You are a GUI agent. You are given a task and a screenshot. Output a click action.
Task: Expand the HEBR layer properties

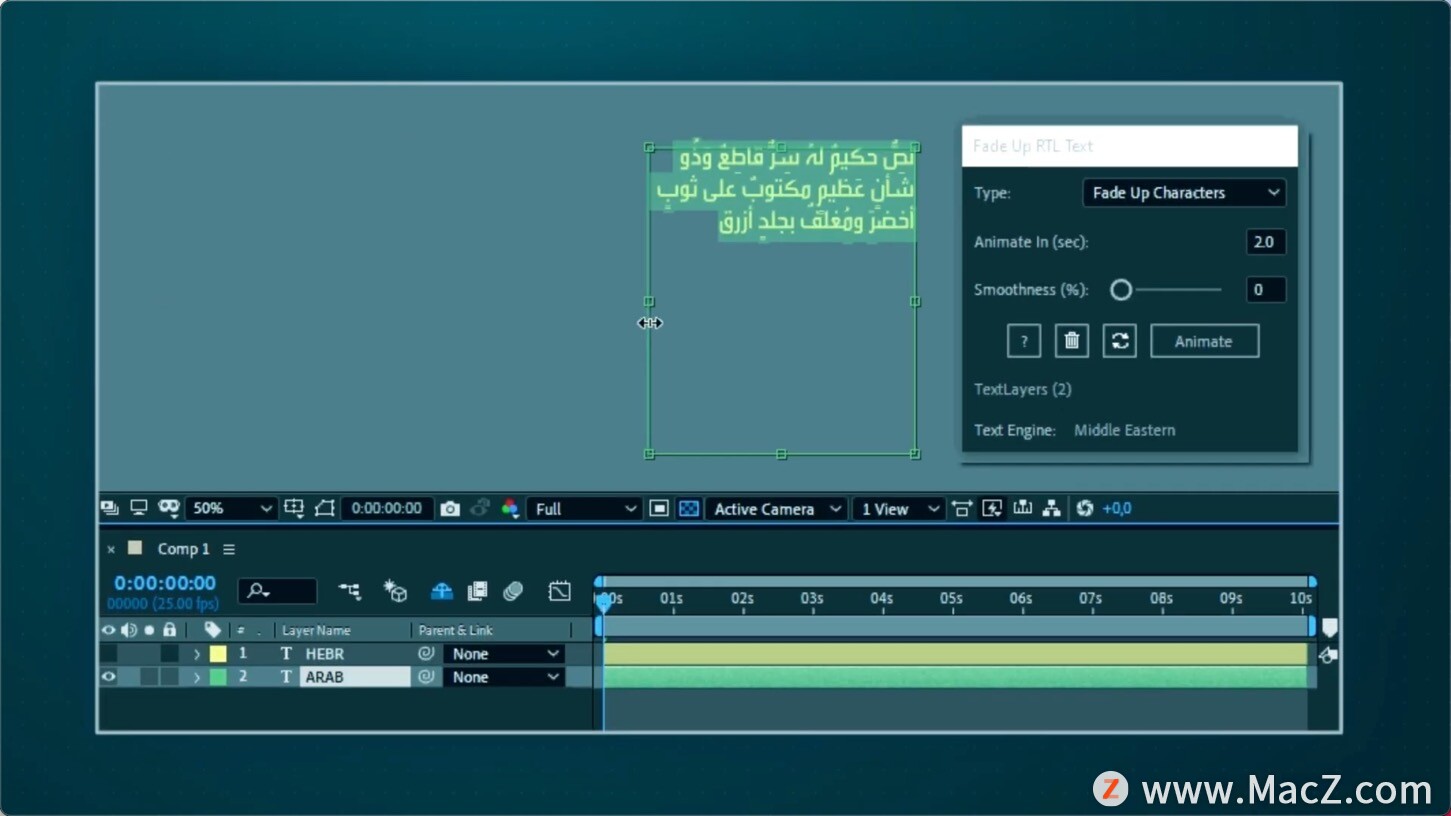pos(197,654)
